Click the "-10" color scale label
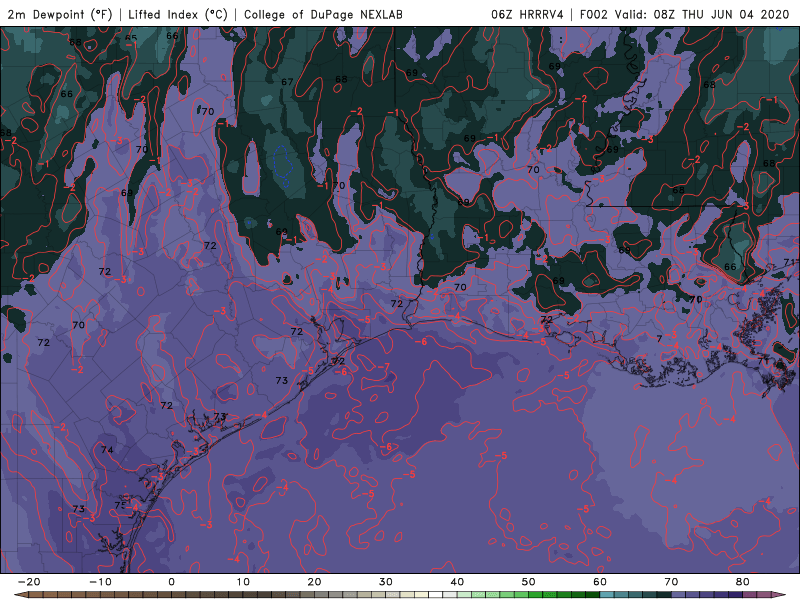This screenshot has width=800, height=600. (100, 582)
